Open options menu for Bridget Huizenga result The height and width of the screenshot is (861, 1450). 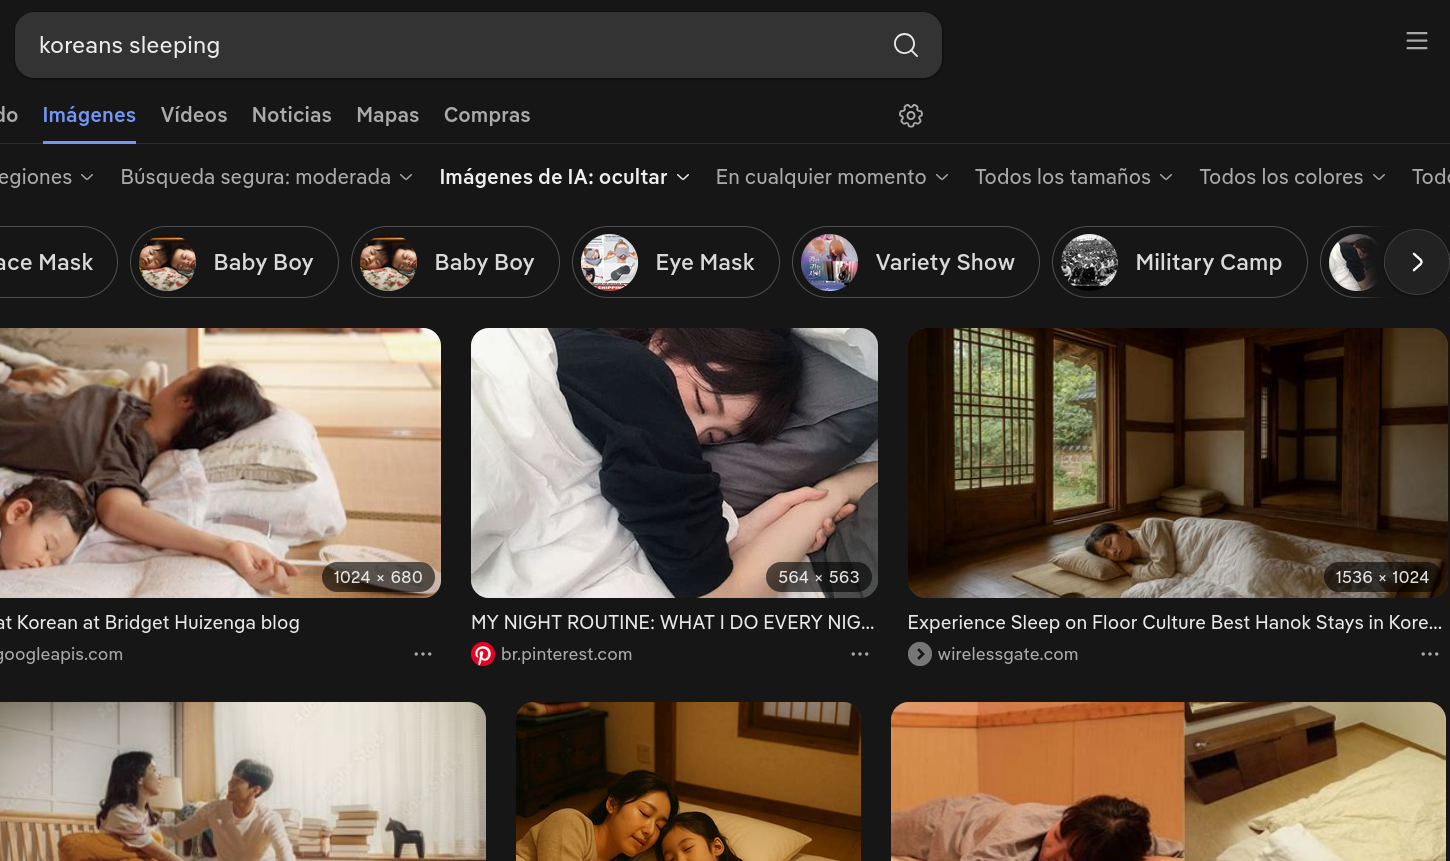(x=423, y=654)
